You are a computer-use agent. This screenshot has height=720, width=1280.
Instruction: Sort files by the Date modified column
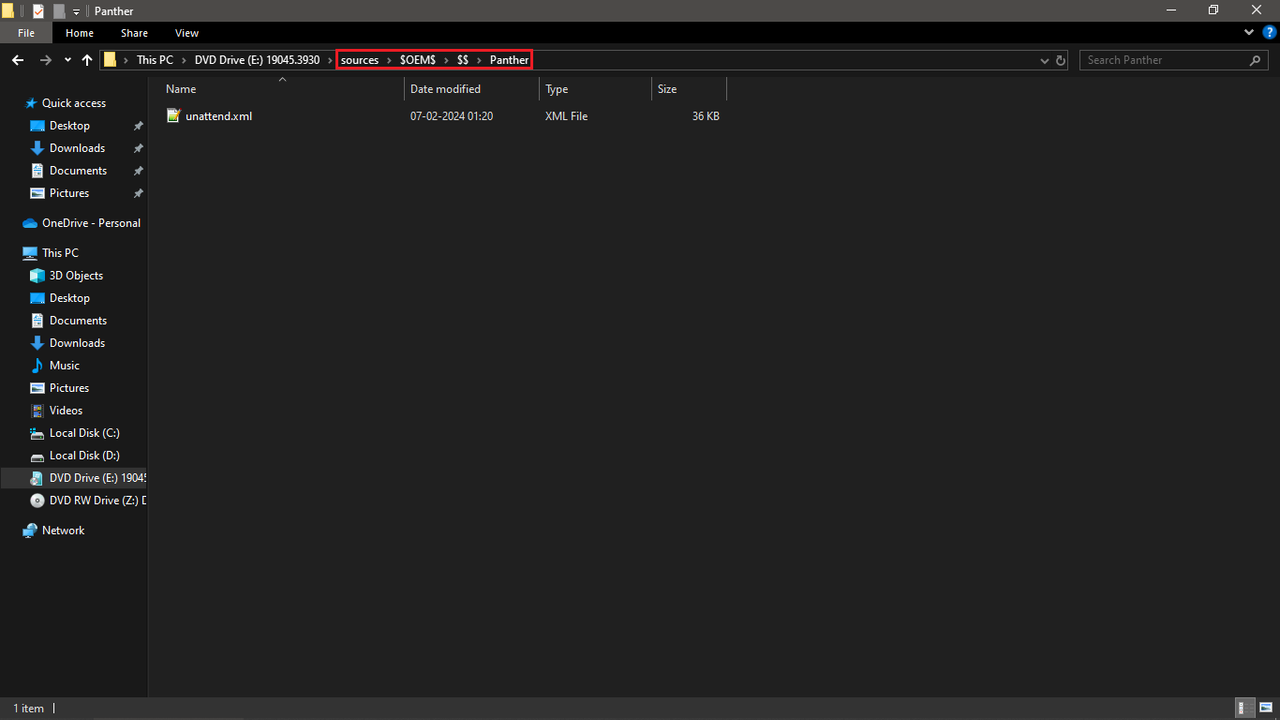click(446, 88)
